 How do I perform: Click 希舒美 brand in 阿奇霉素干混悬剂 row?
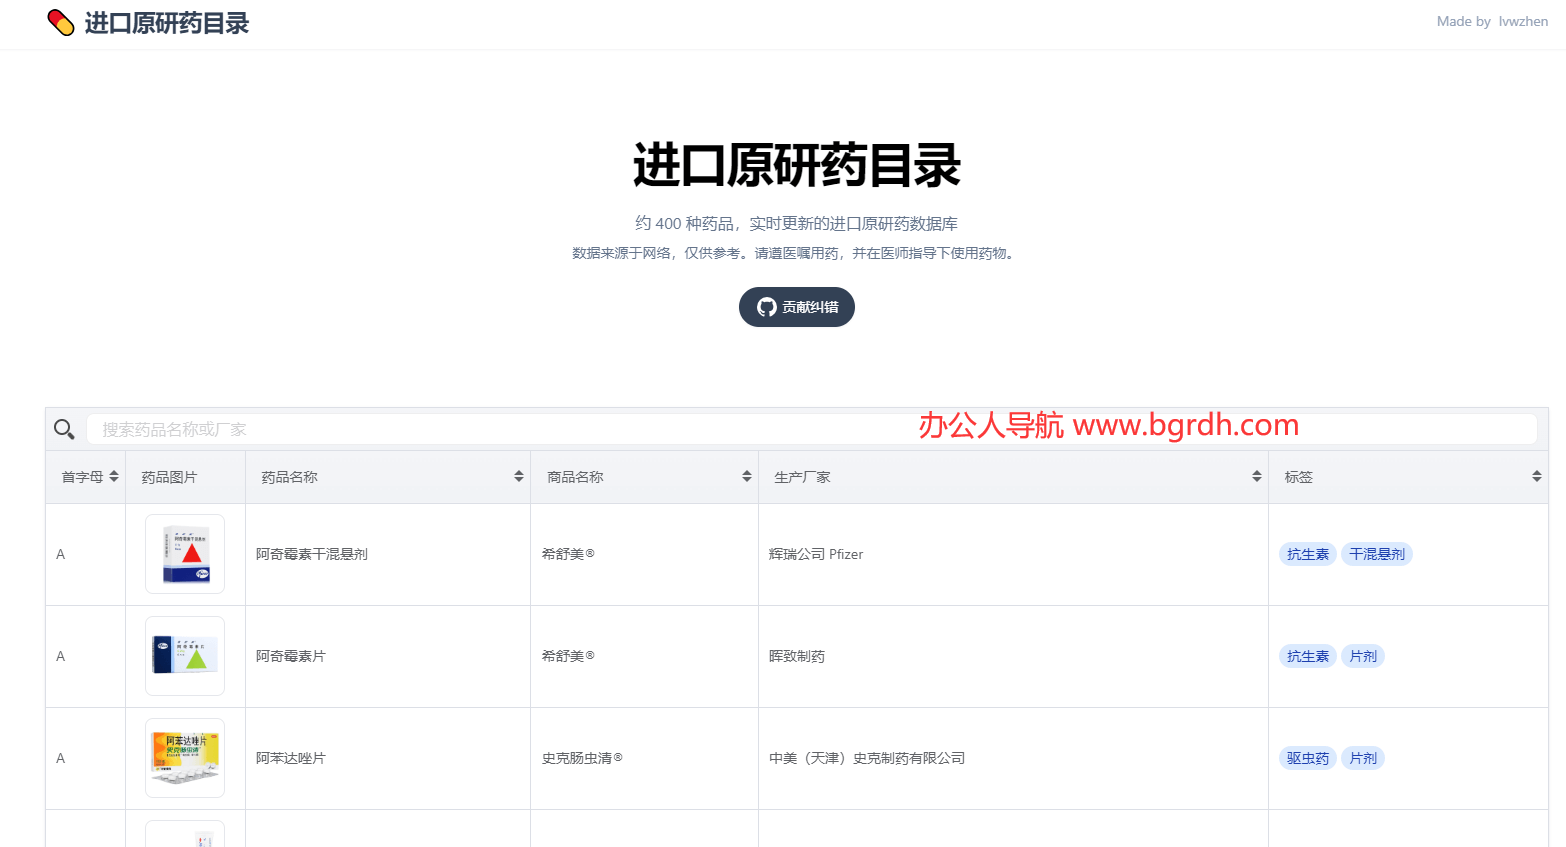[x=568, y=554]
